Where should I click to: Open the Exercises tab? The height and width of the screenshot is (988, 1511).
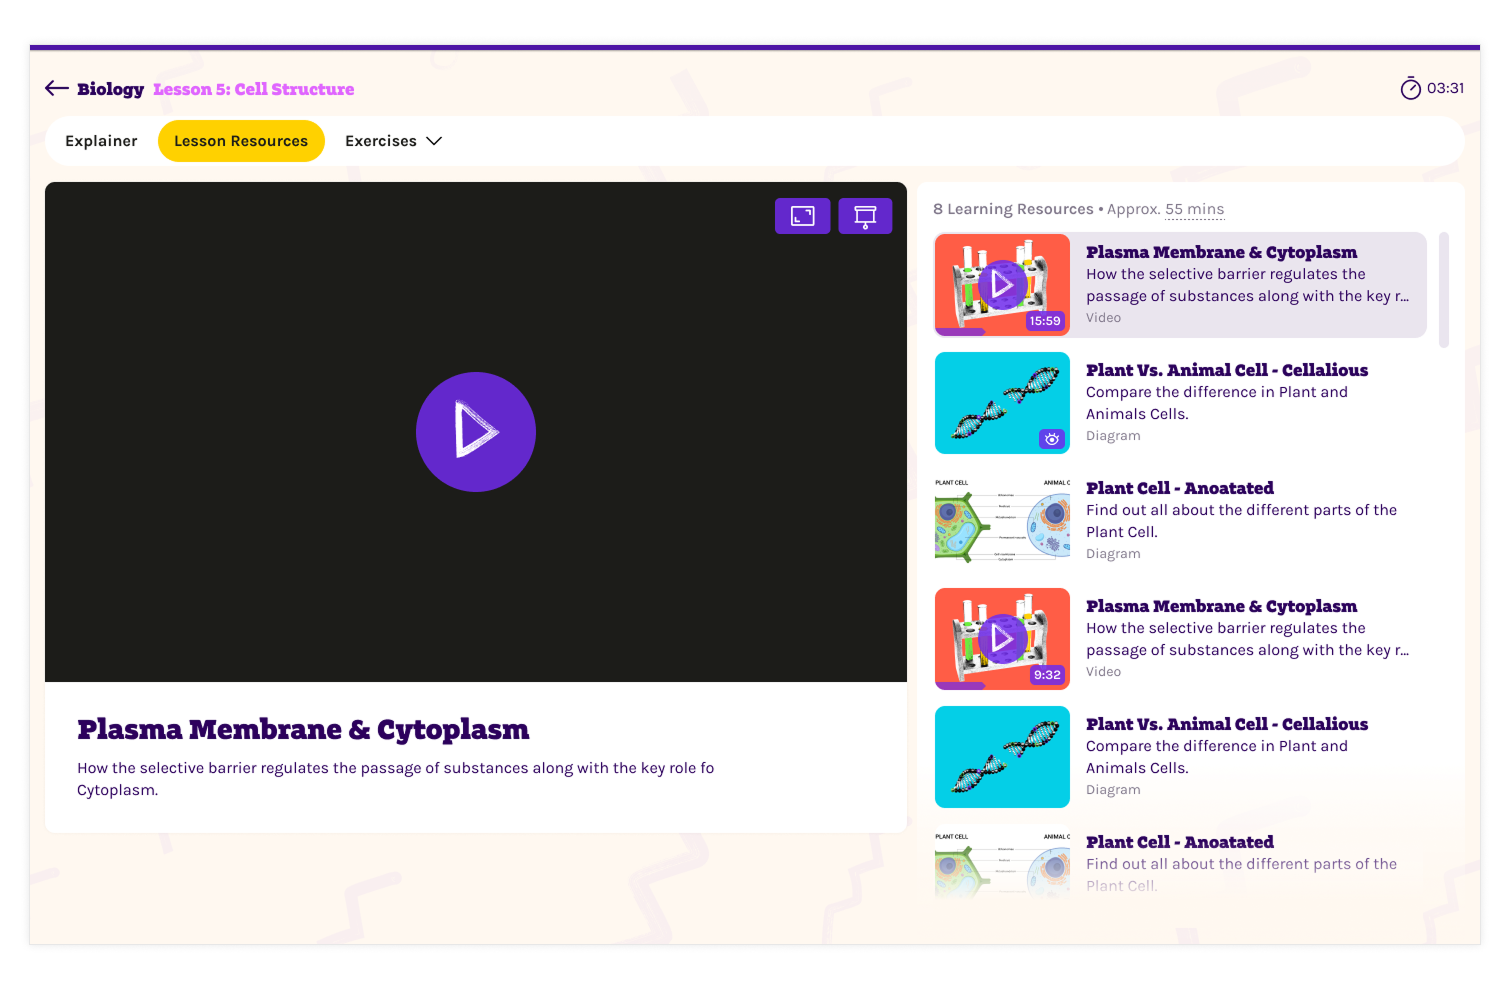[x=381, y=141]
